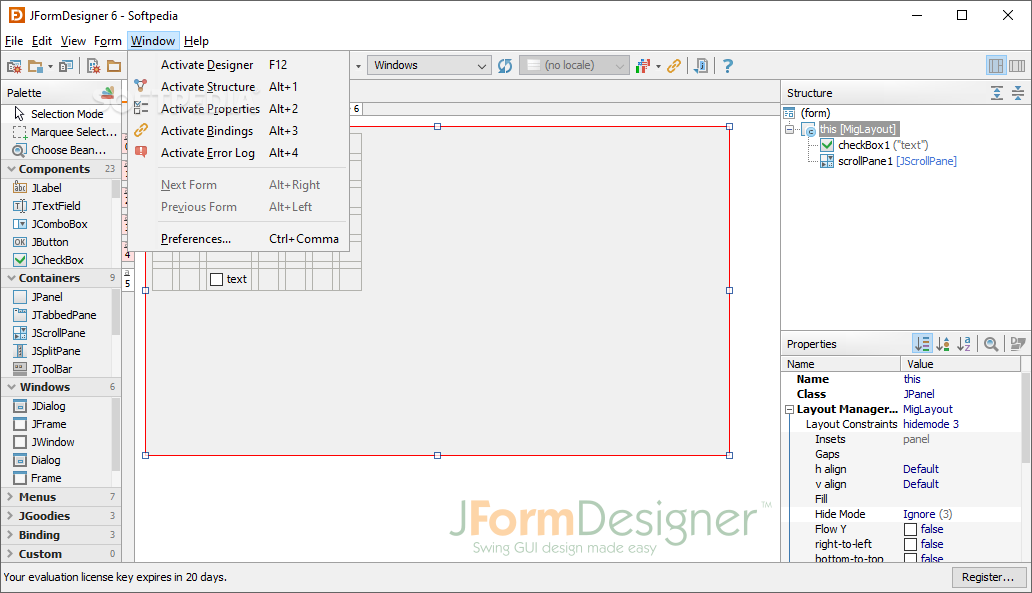Pick JComboBox from the palette
Screen dimensions: 1032x593
coord(57,224)
